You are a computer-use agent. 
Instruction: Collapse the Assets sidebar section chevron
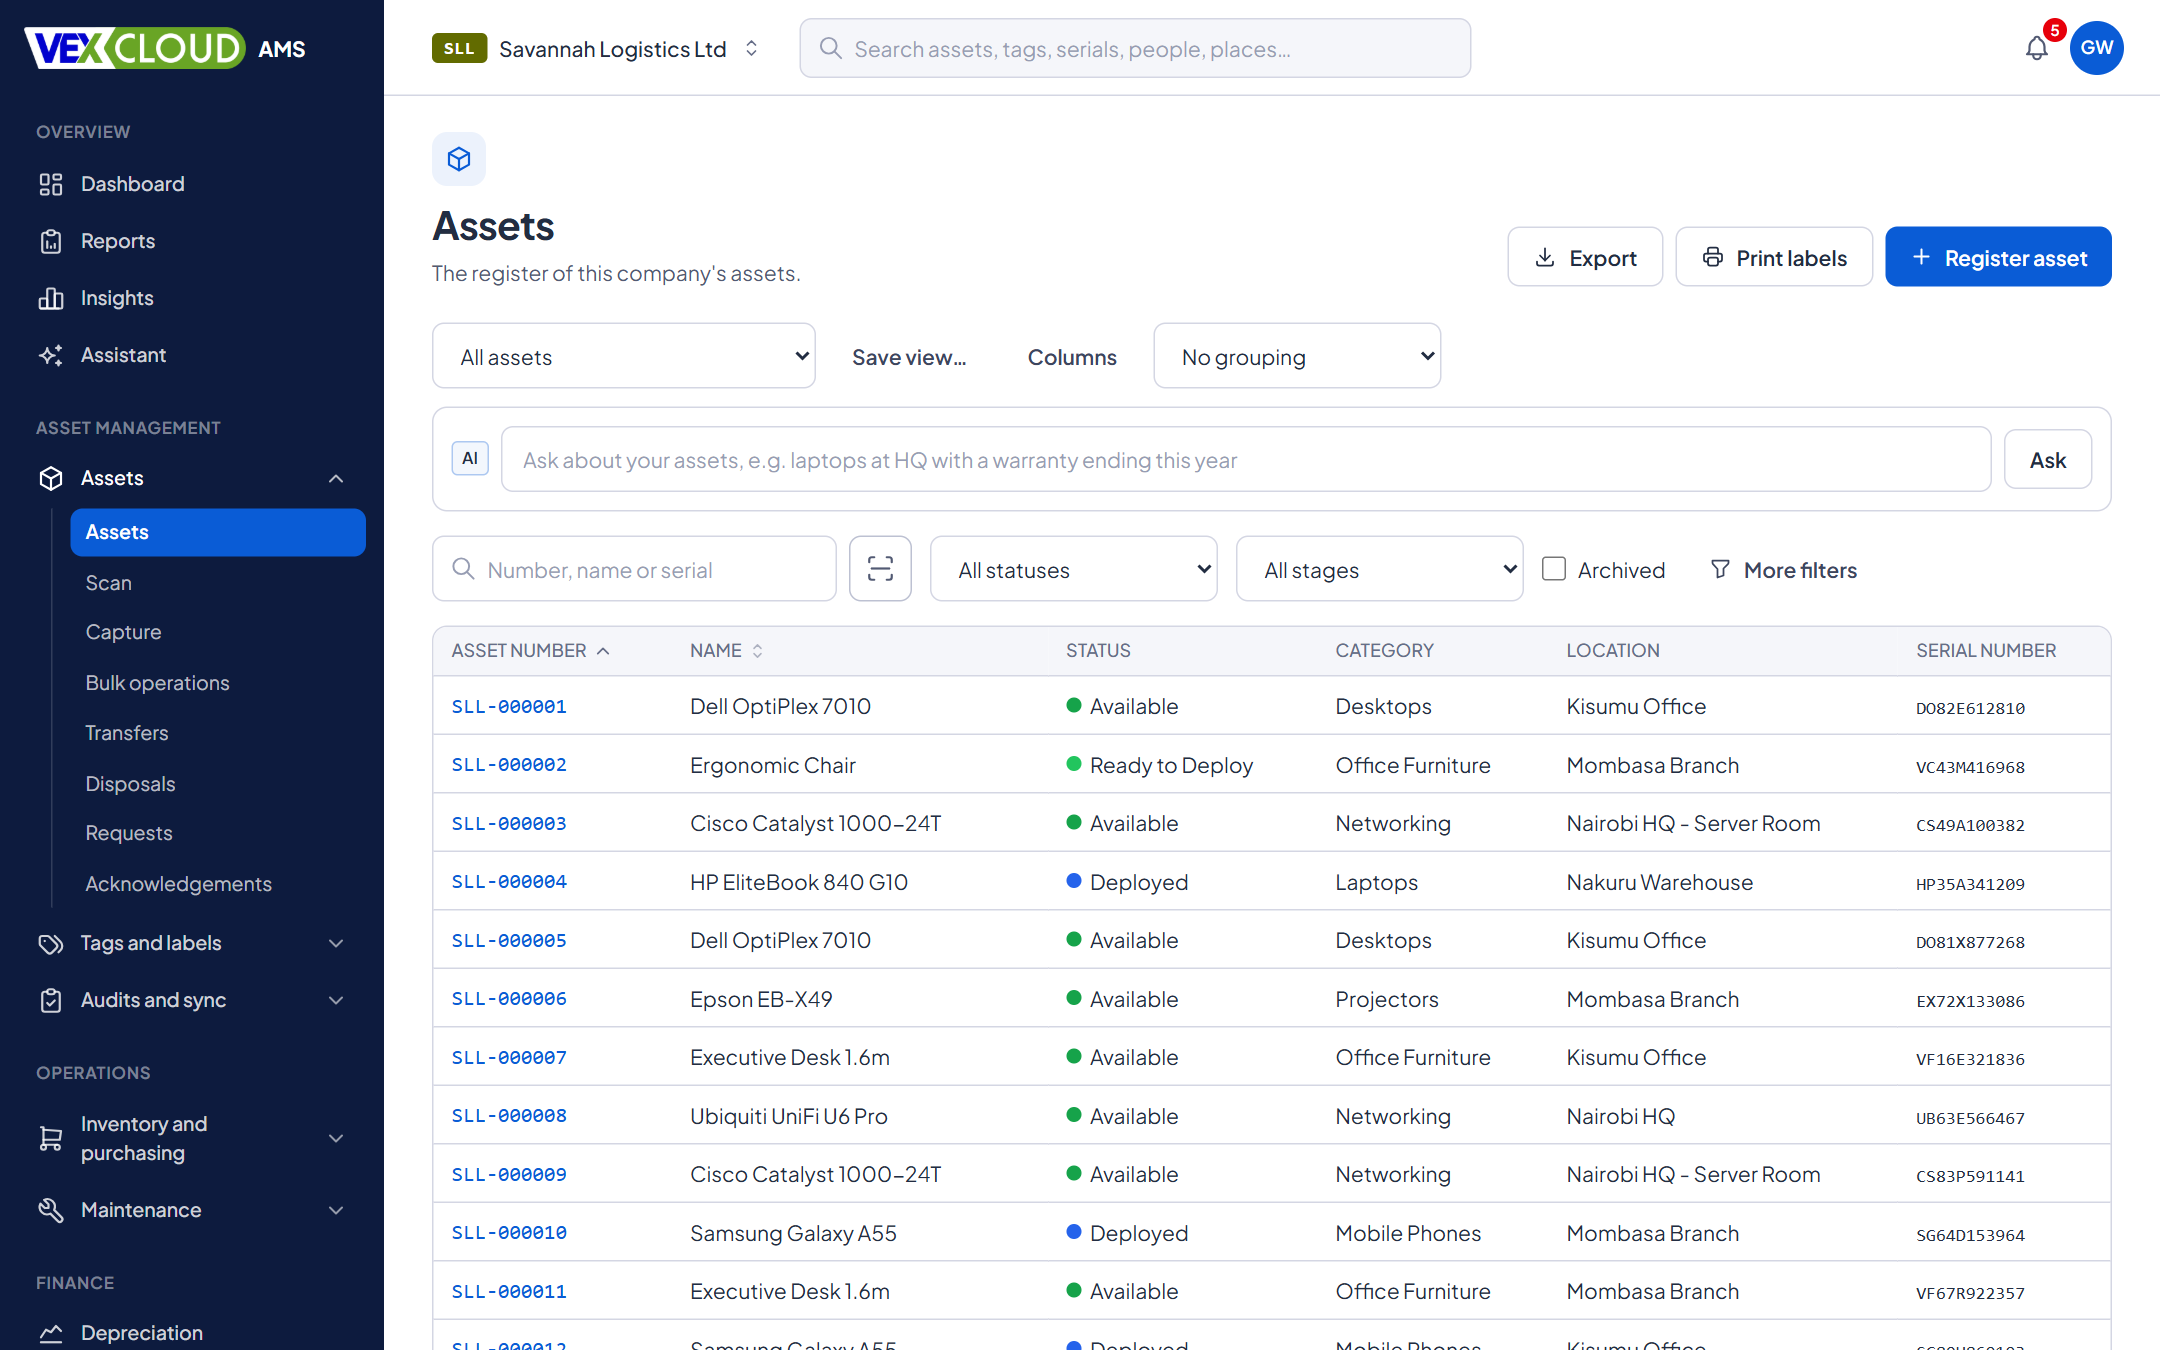point(336,478)
